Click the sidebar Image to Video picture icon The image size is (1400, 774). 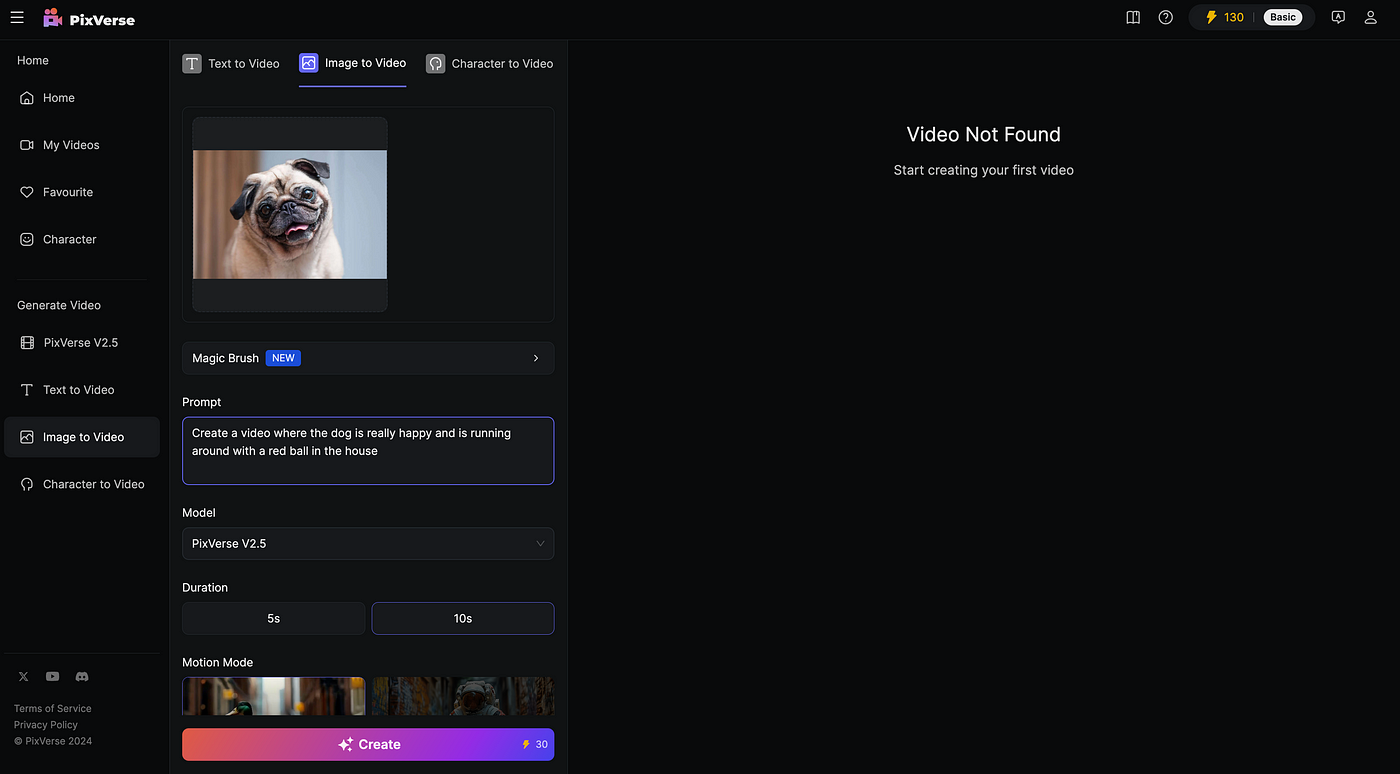point(27,437)
